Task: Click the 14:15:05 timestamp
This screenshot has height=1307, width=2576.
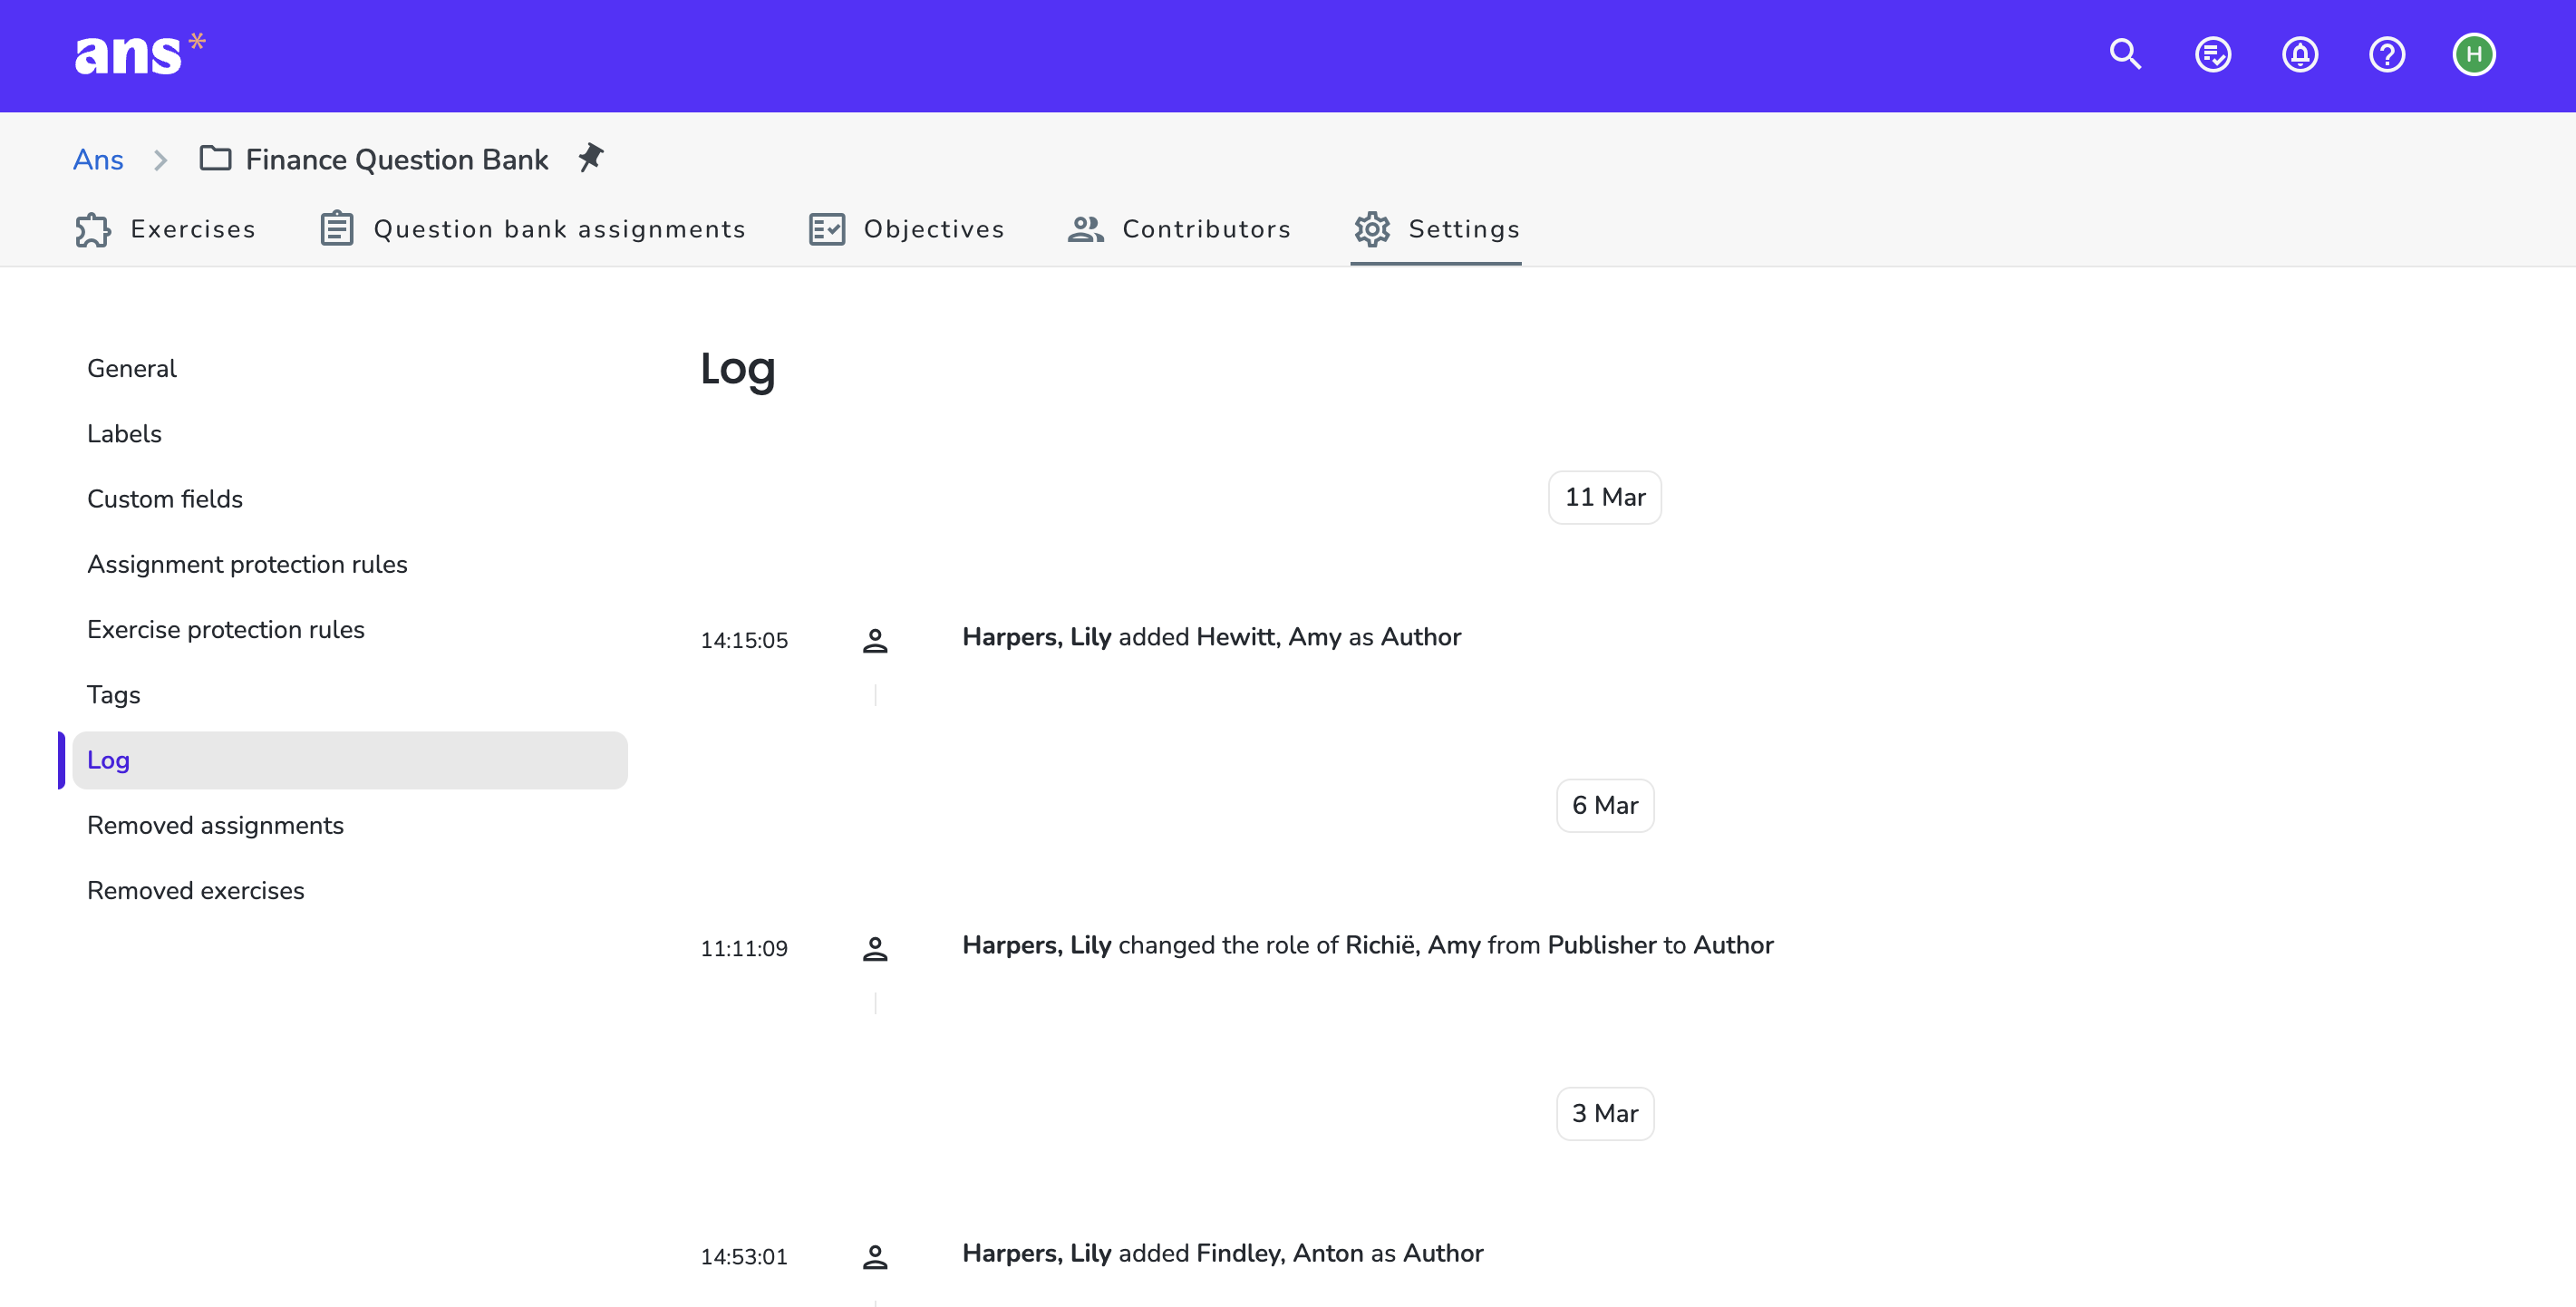Action: (744, 640)
